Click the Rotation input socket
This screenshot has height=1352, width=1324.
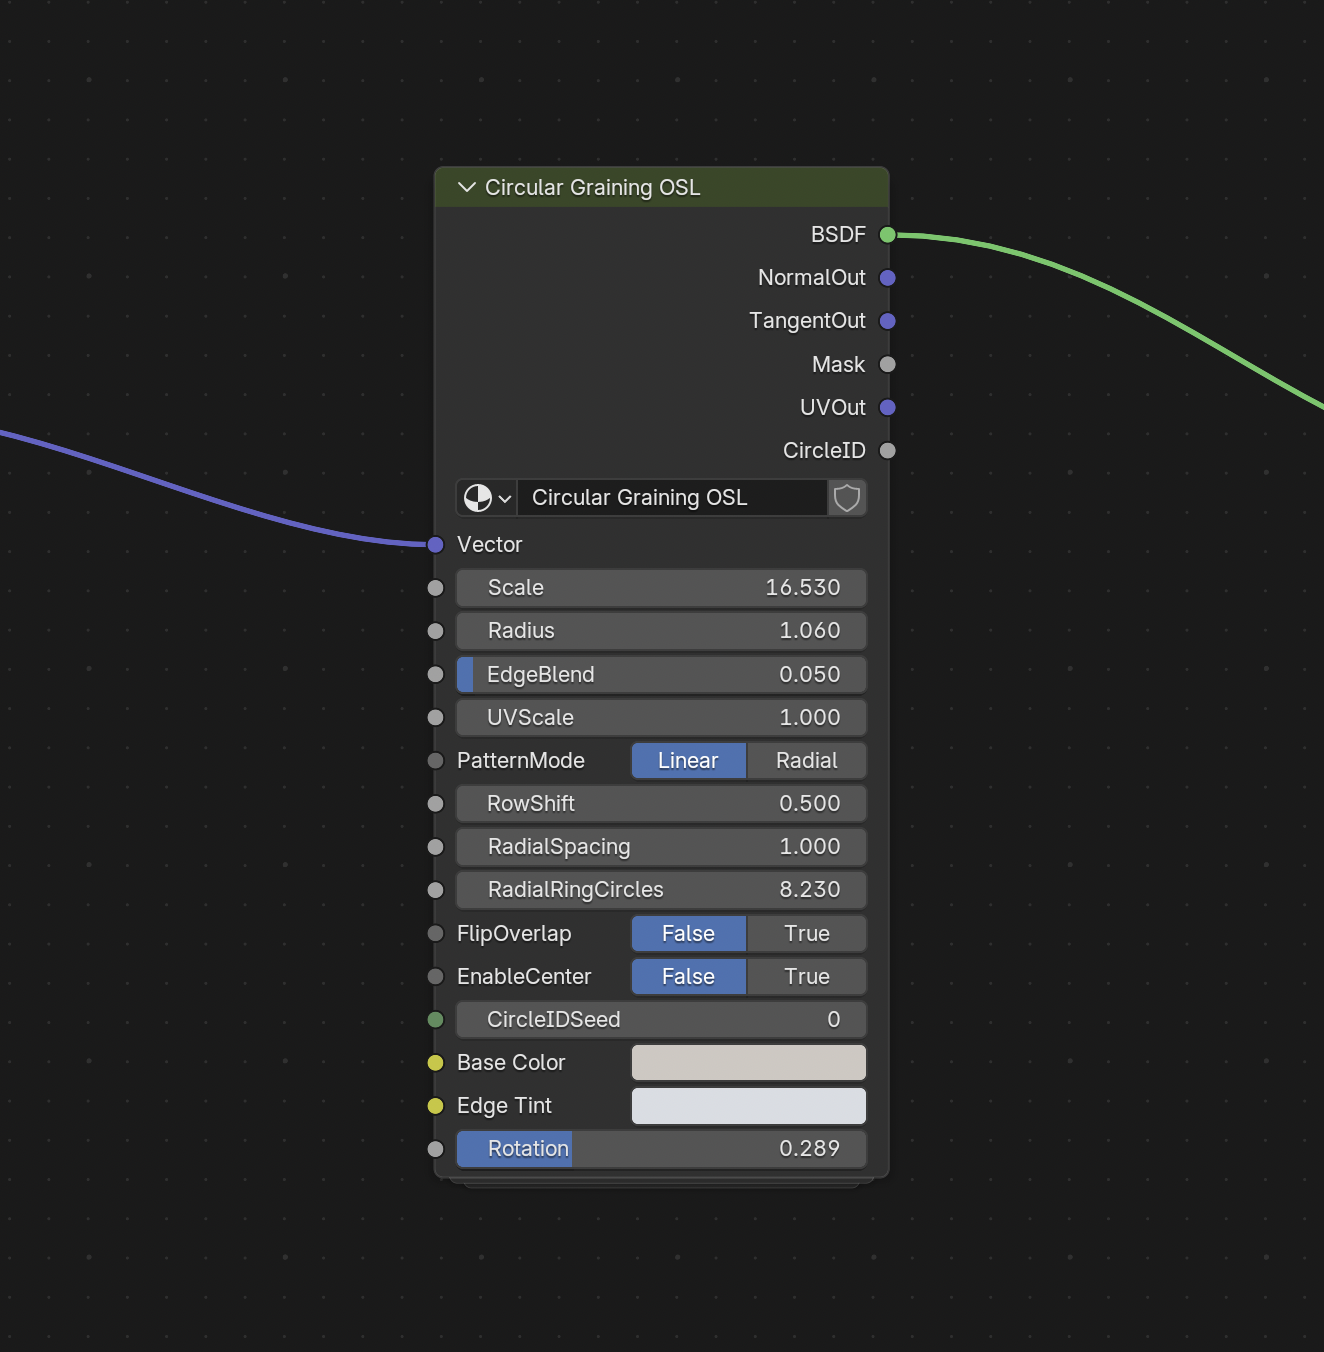[x=435, y=1149]
